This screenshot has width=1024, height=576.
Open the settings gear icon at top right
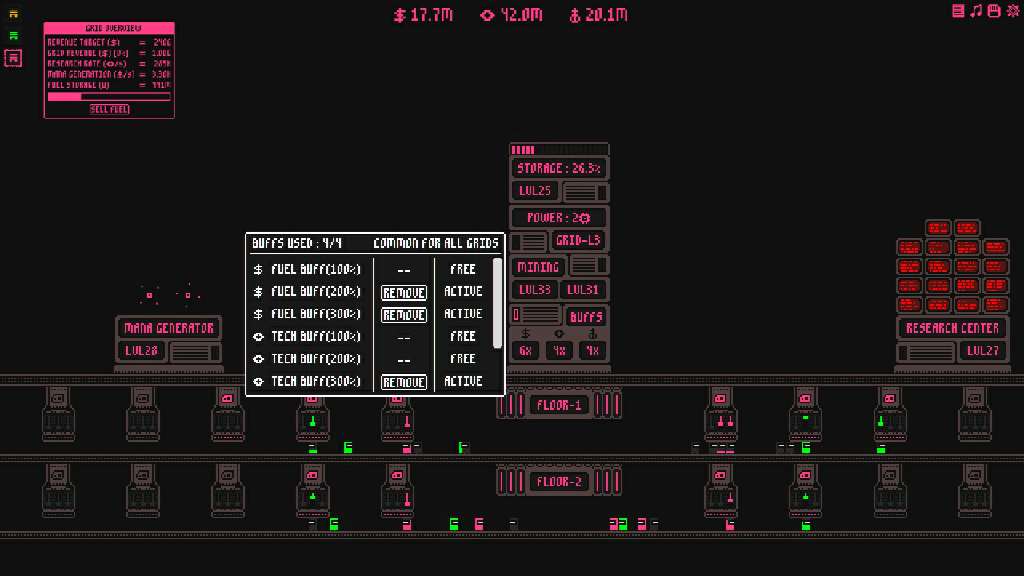tap(1012, 11)
